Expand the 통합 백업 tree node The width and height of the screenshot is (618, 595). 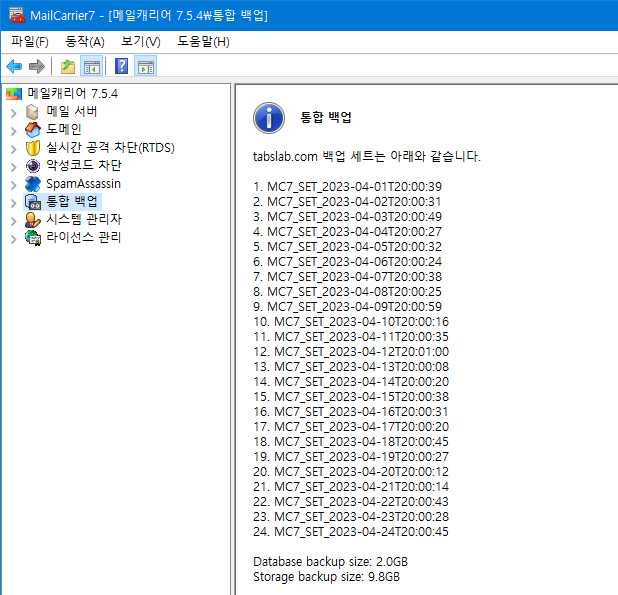(x=13, y=201)
